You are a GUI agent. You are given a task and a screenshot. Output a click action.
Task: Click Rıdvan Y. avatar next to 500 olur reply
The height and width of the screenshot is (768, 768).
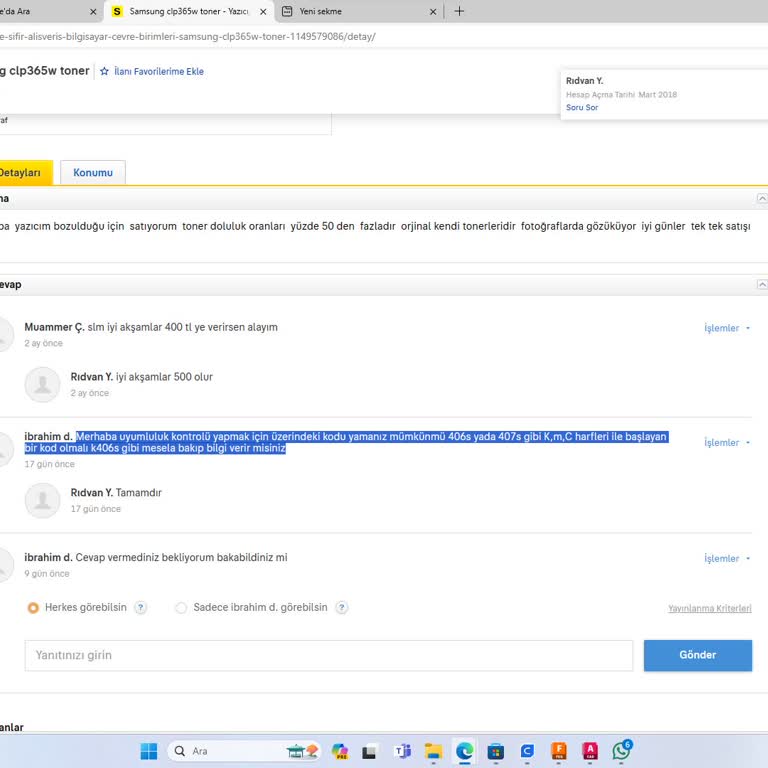click(x=43, y=384)
